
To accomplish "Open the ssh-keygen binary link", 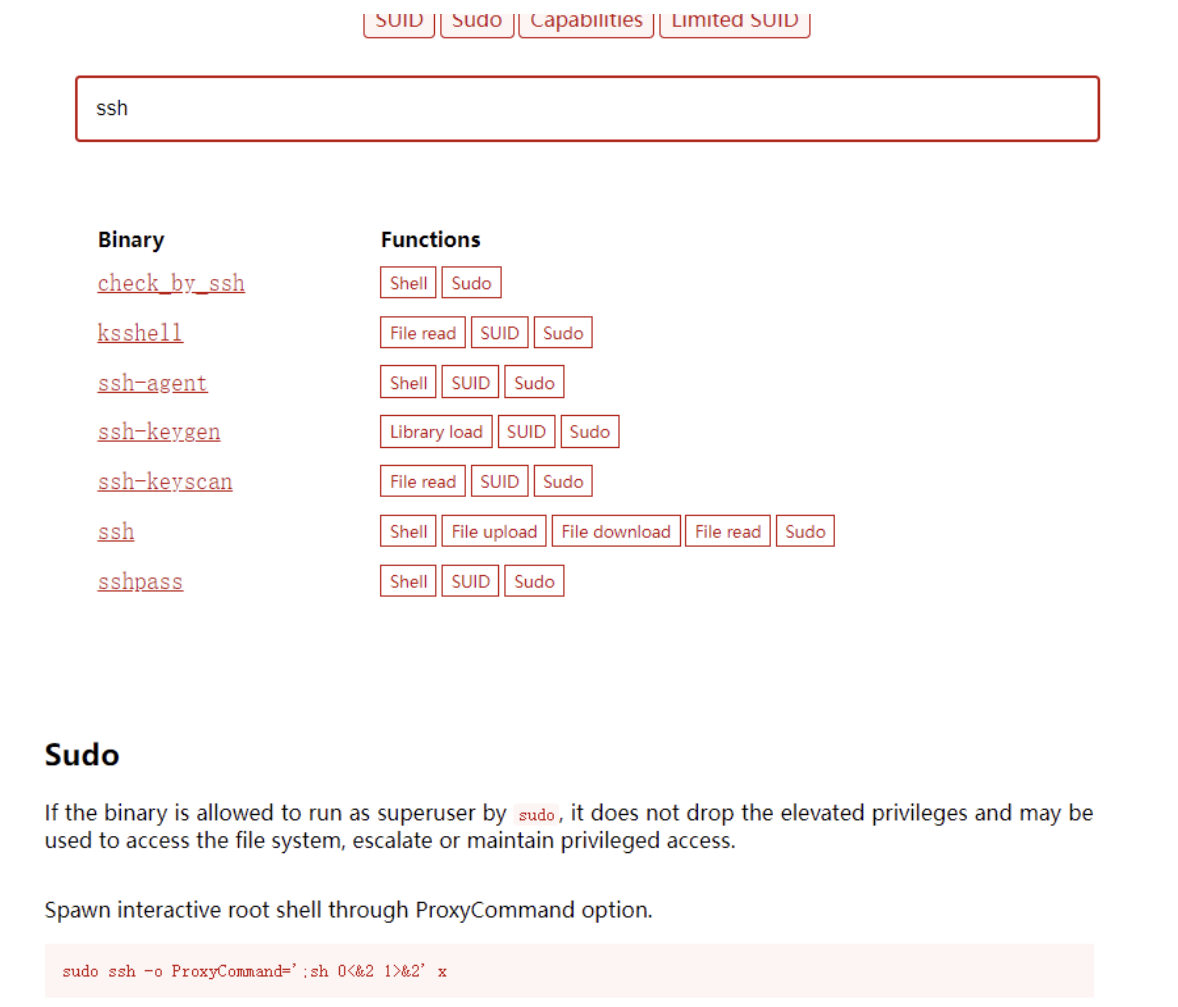I will 159,431.
